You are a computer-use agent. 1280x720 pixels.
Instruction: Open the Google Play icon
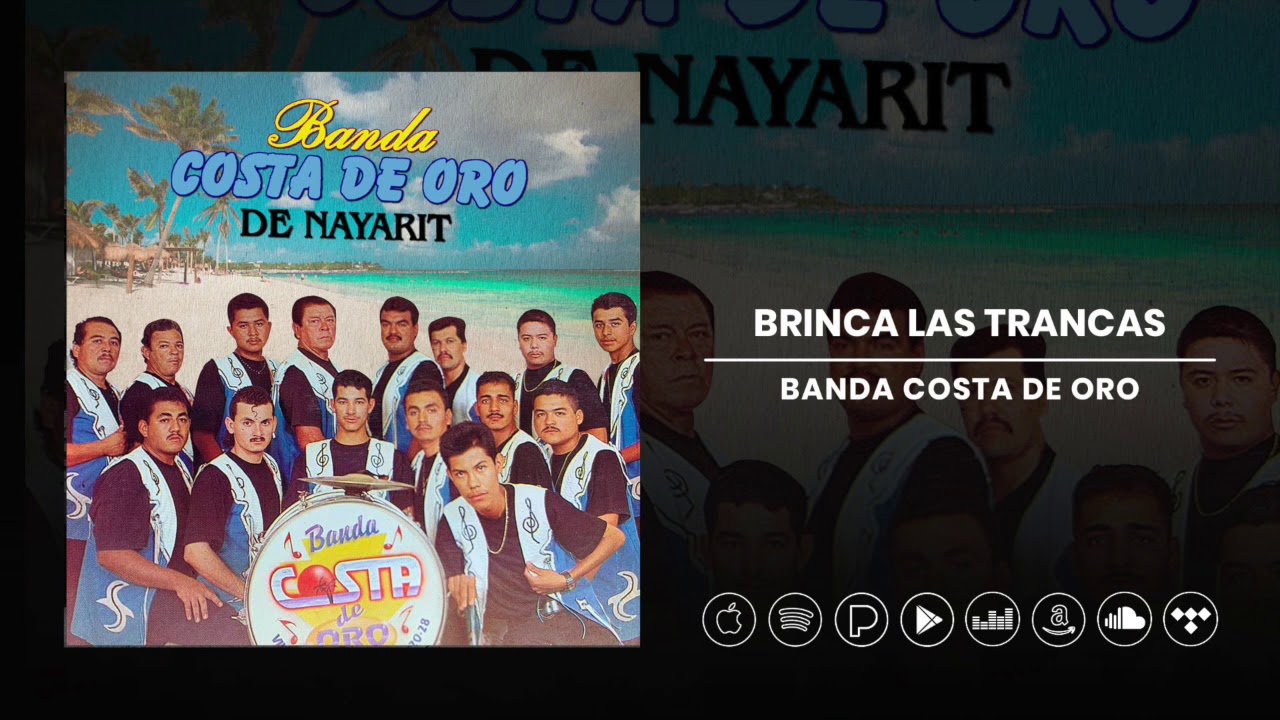(x=927, y=620)
